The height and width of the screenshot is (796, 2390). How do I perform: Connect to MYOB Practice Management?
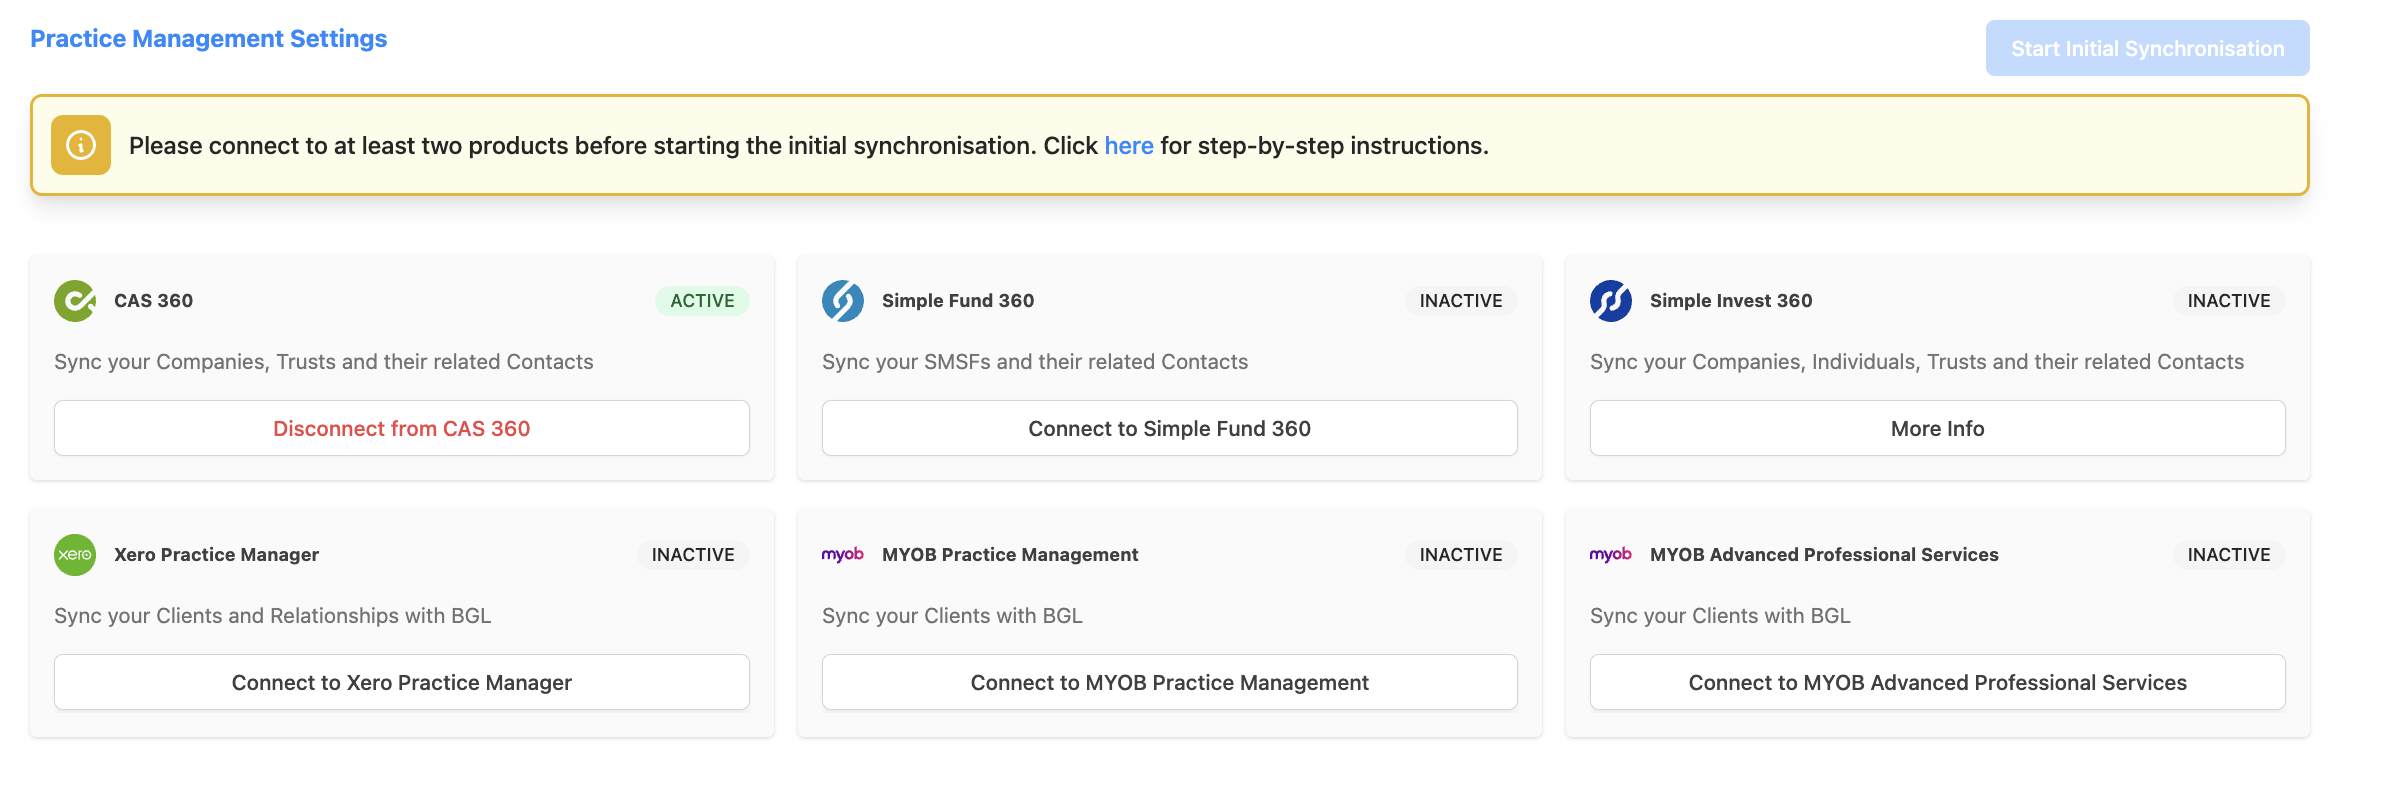coord(1170,682)
